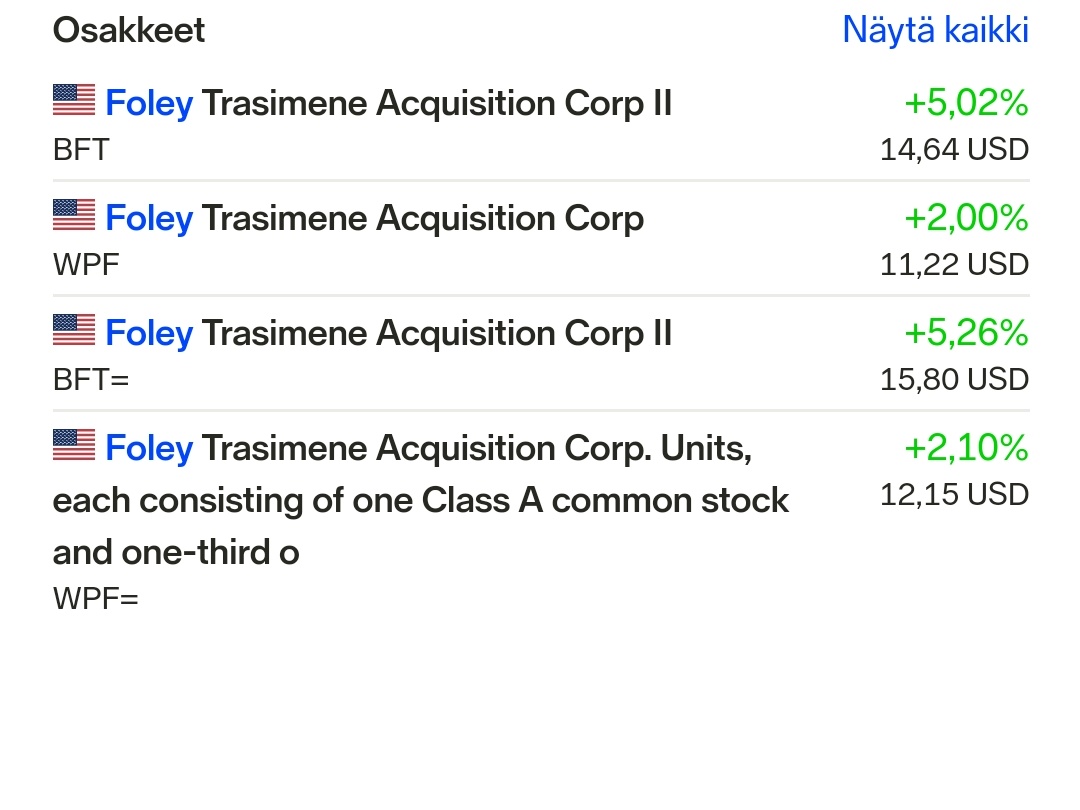Click the +2,00% change value

point(966,218)
